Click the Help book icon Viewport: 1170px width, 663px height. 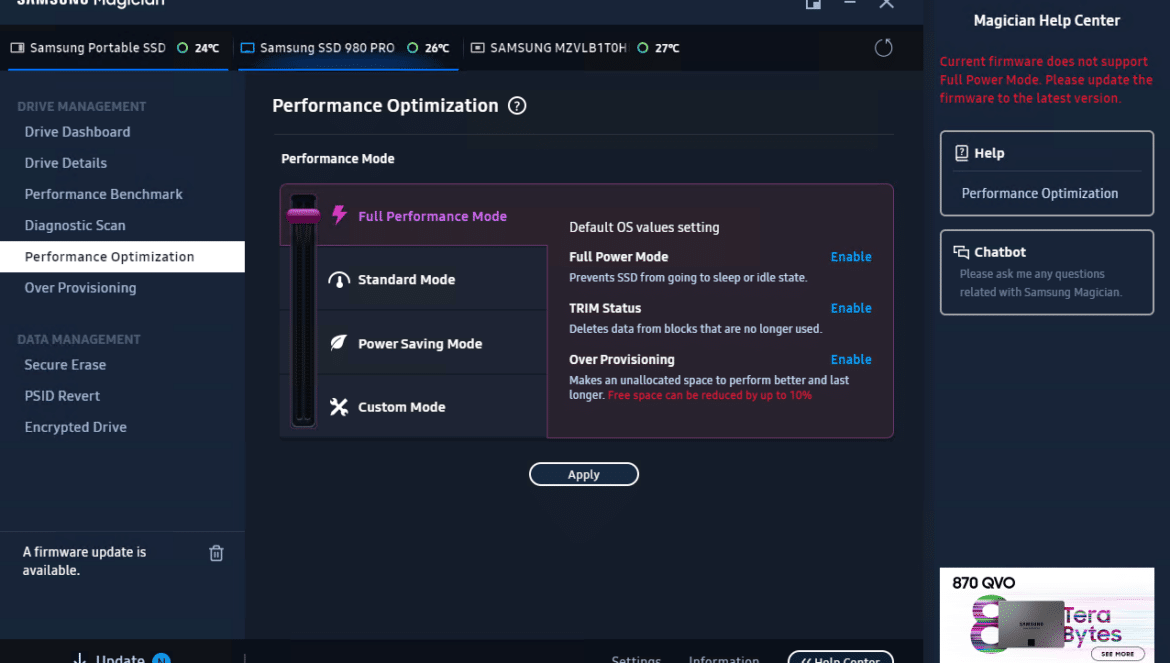pyautogui.click(x=962, y=153)
